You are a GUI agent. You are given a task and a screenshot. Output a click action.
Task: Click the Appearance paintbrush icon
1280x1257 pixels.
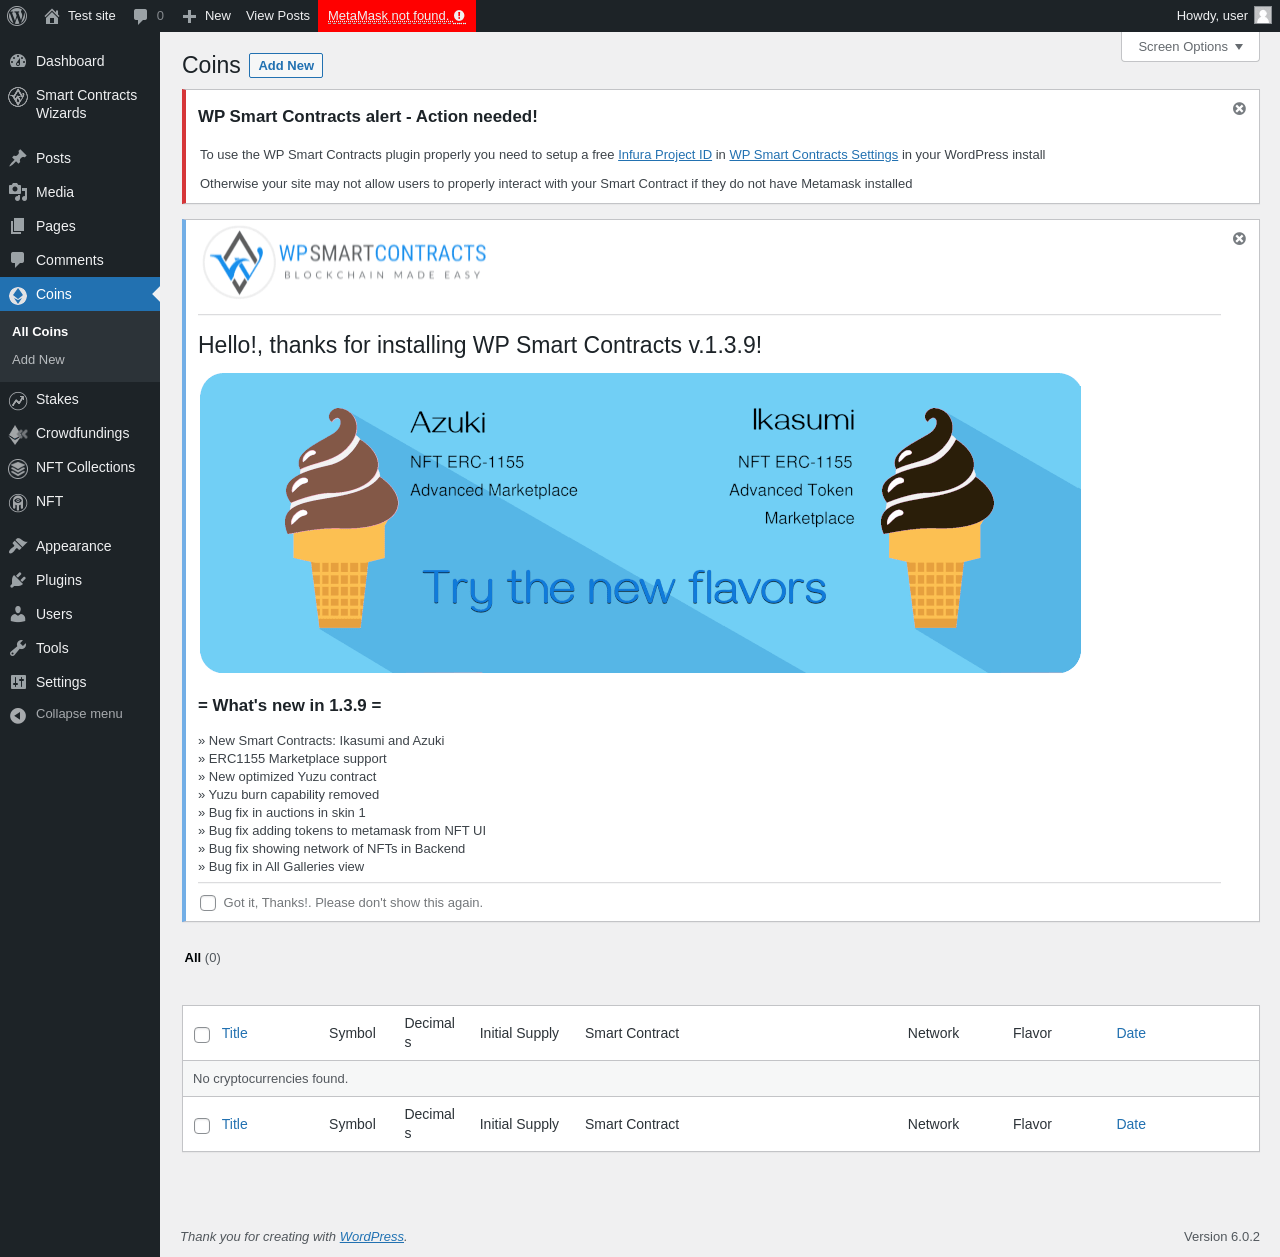[x=18, y=546]
